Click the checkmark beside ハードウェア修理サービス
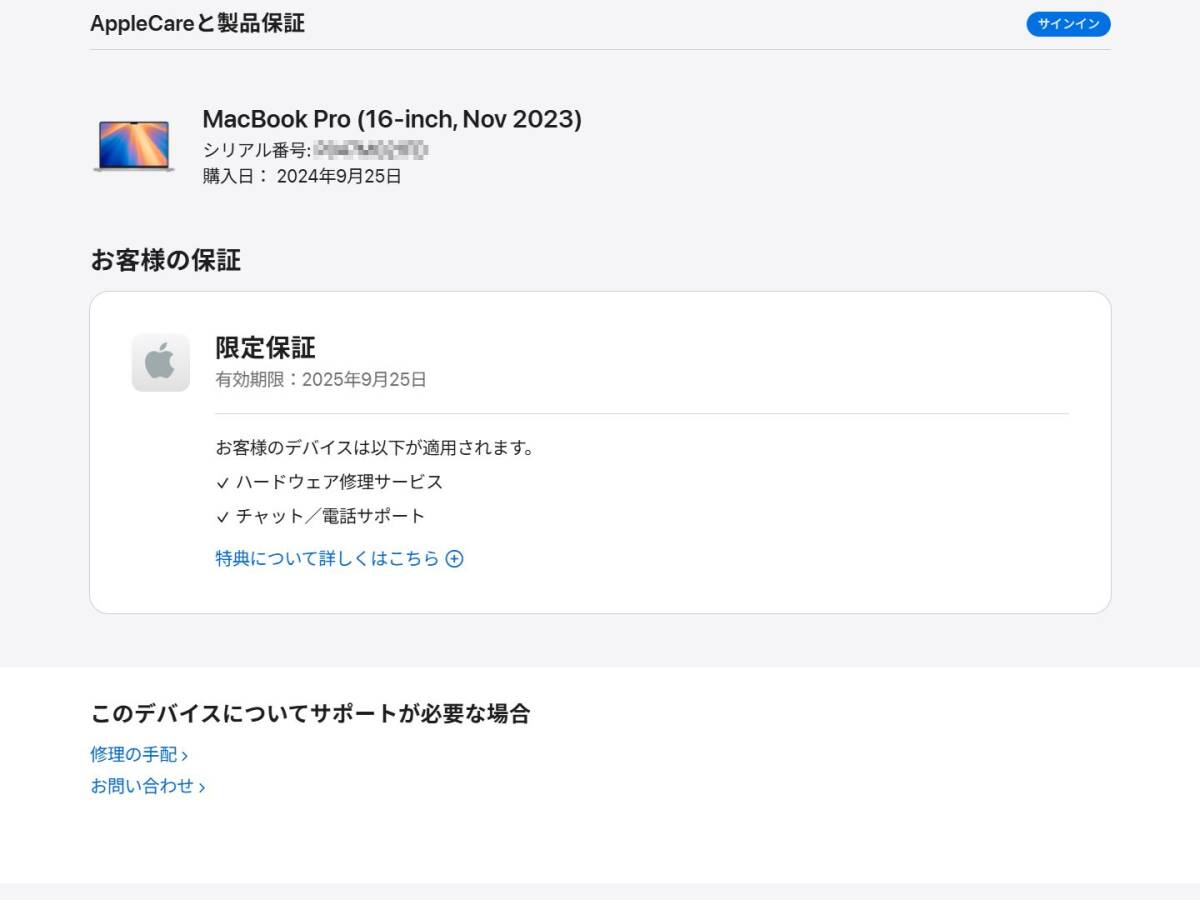The image size is (1200, 900). point(222,483)
